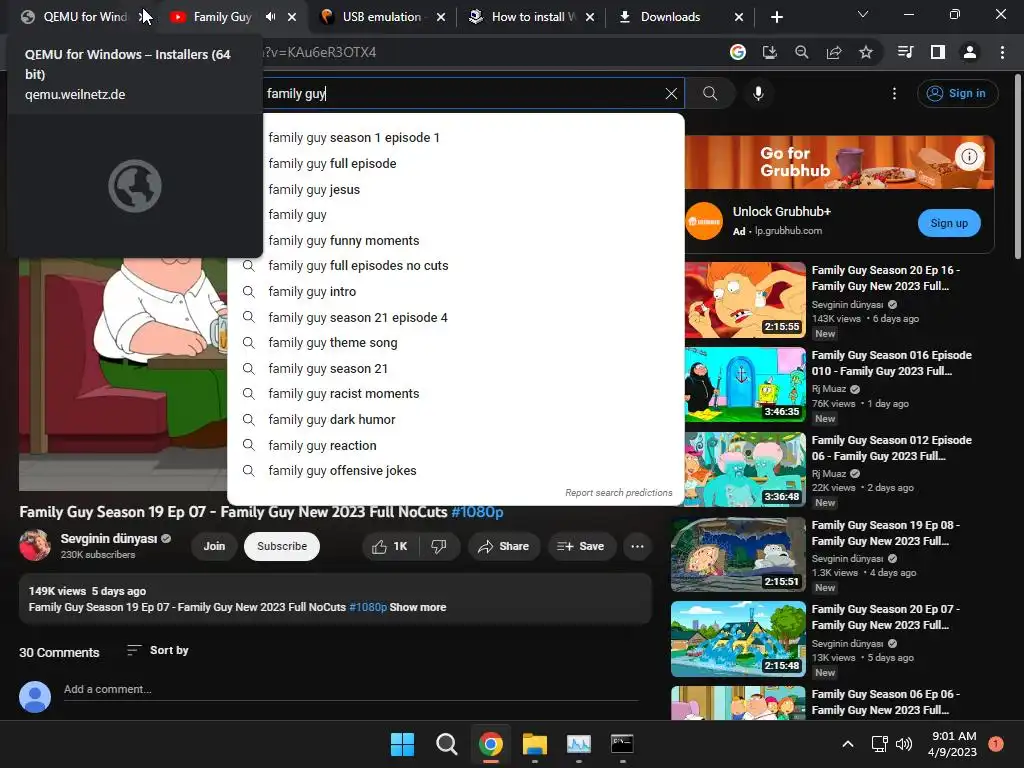
Task: Open Sevginin dünyası channel avatar
Action: tap(35, 545)
